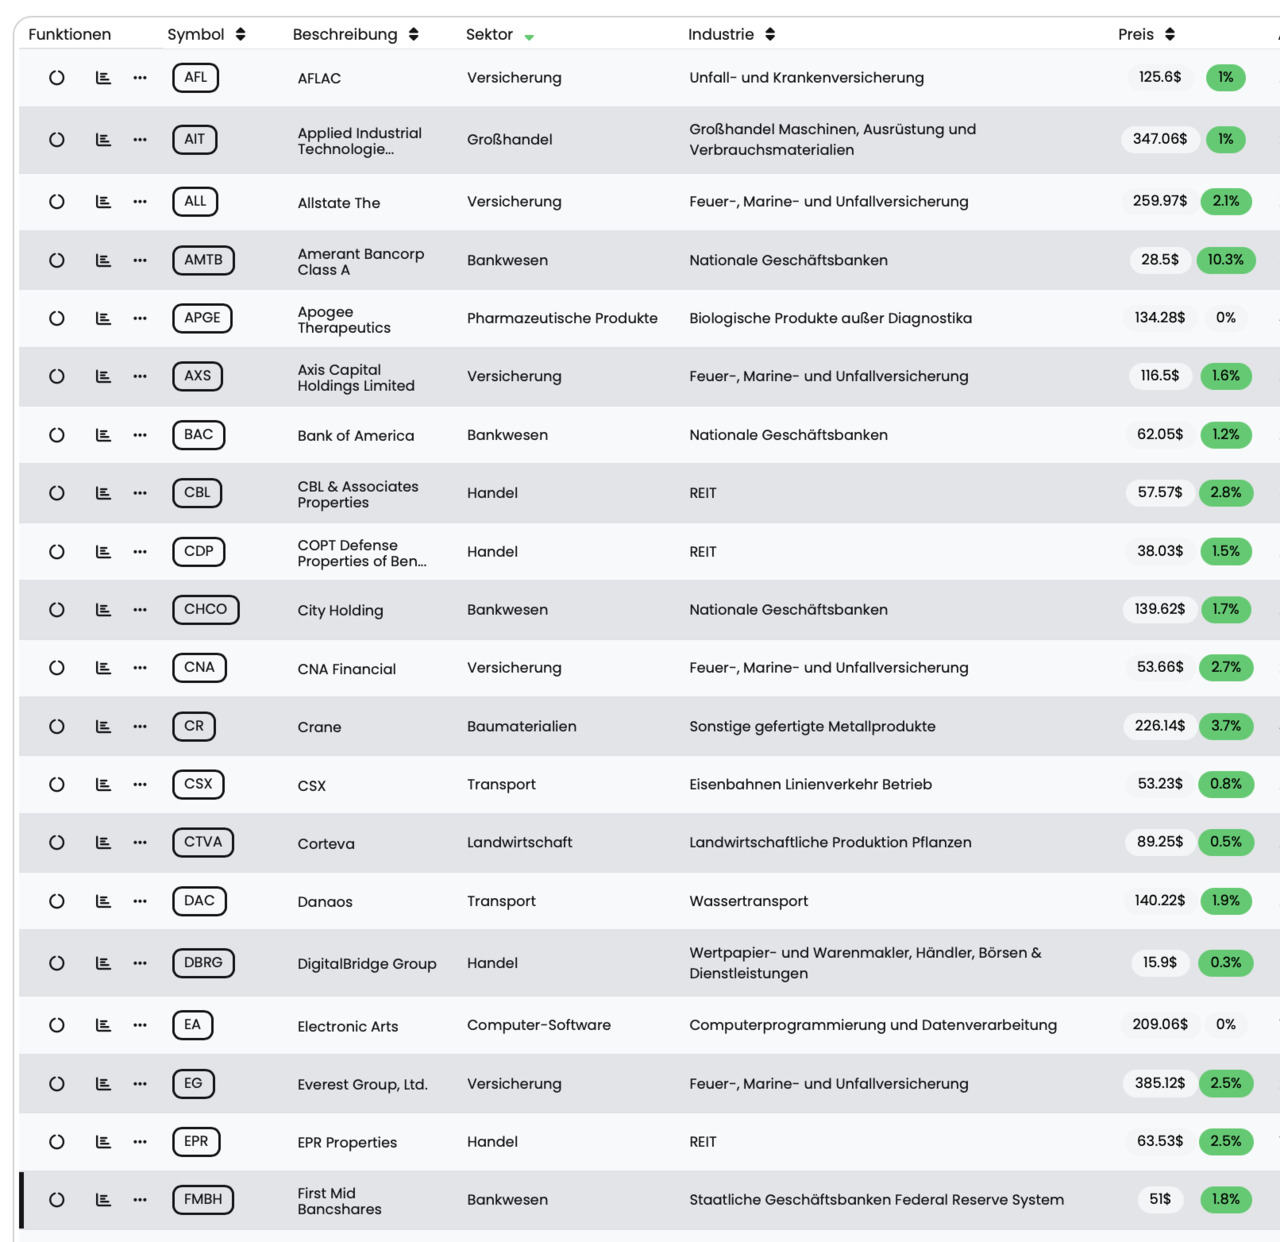Select the EPR ticker badge

[196, 1142]
